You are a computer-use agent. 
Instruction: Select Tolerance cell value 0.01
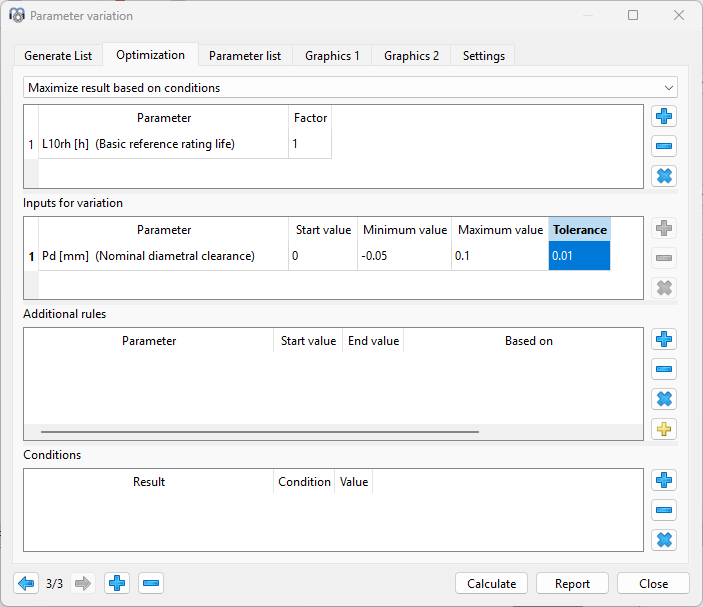(579, 256)
